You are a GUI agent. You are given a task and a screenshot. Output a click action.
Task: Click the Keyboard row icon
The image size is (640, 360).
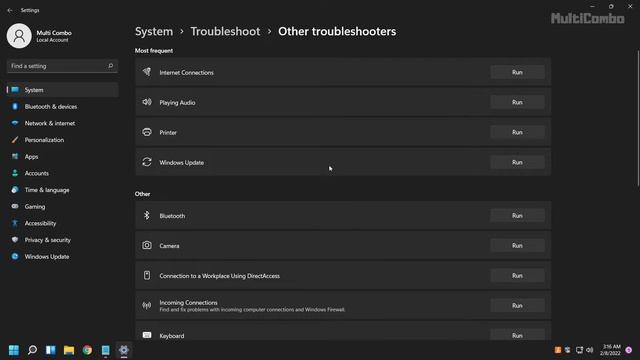coord(147,335)
